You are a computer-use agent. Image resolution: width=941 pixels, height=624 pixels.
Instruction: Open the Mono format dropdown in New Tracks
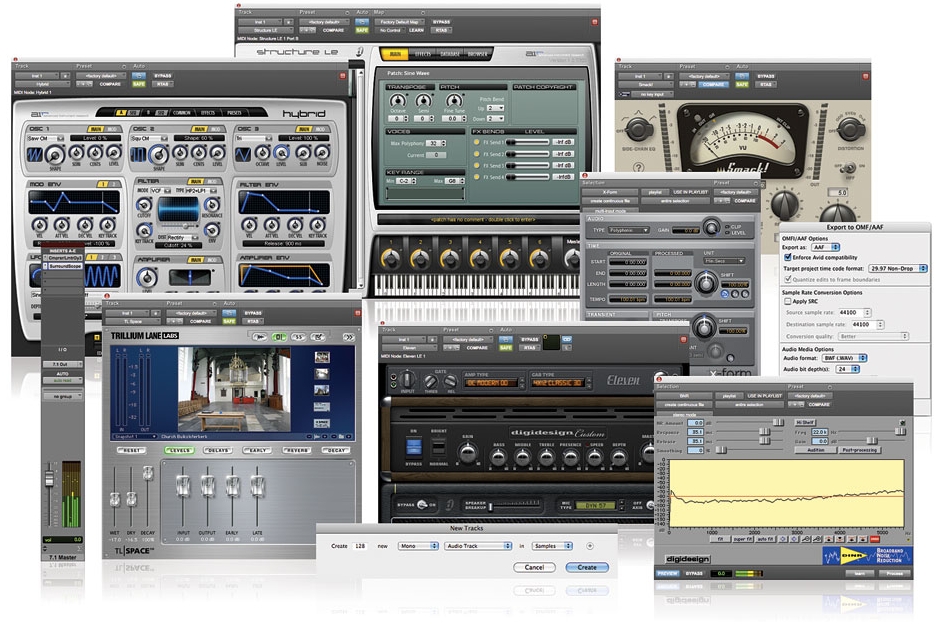coord(418,546)
